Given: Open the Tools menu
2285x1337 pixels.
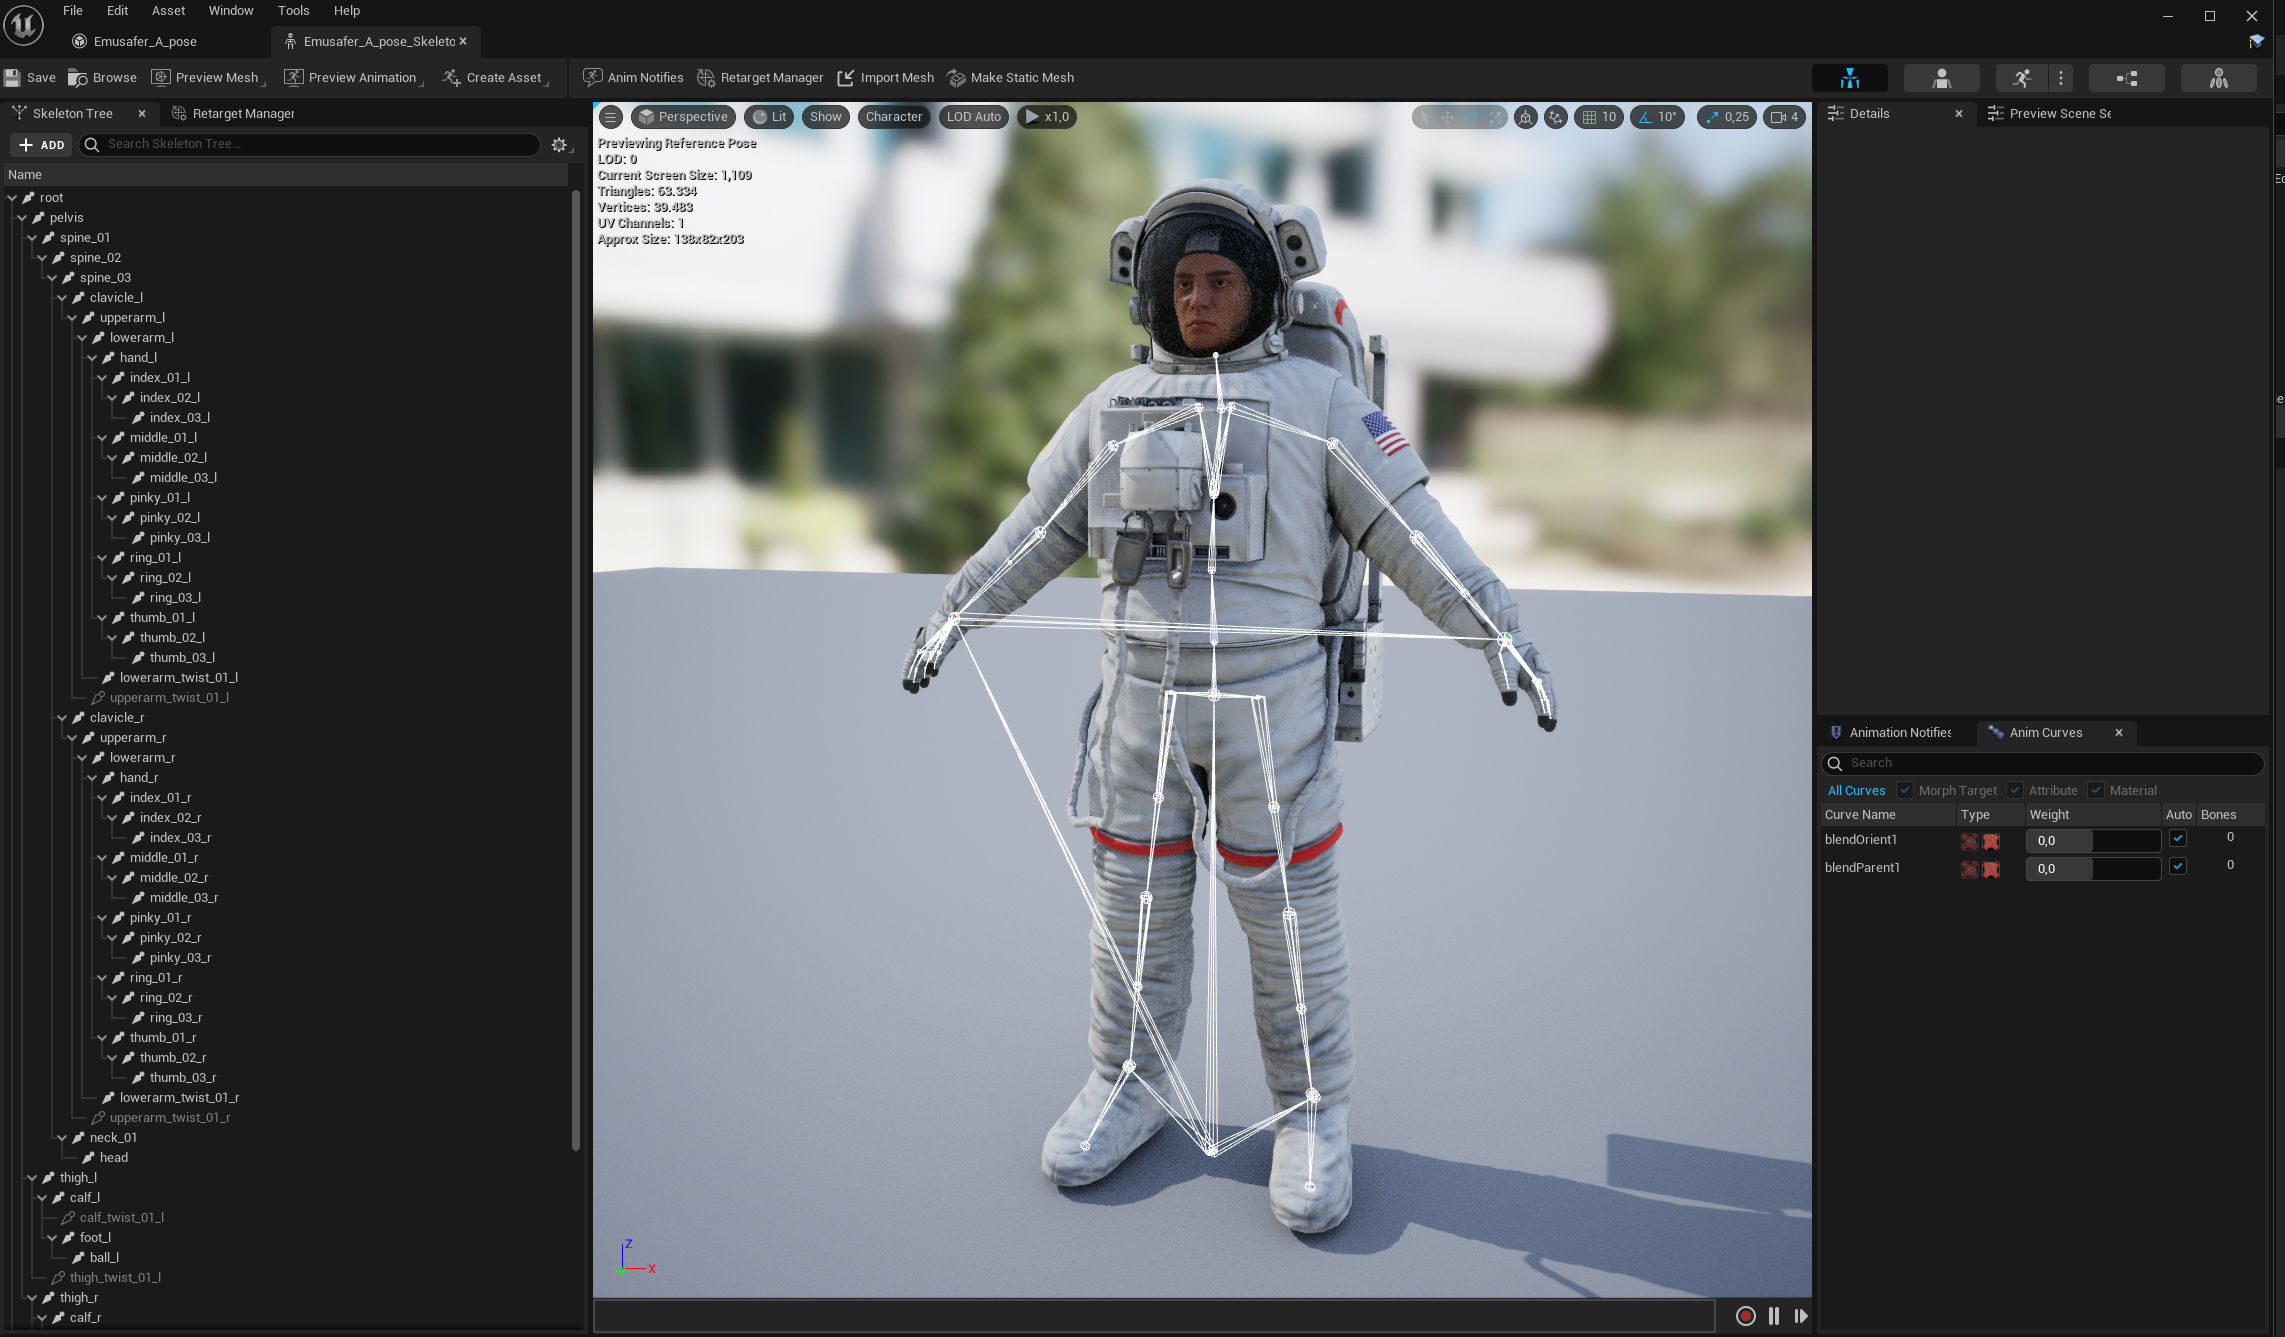Looking at the screenshot, I should [293, 10].
